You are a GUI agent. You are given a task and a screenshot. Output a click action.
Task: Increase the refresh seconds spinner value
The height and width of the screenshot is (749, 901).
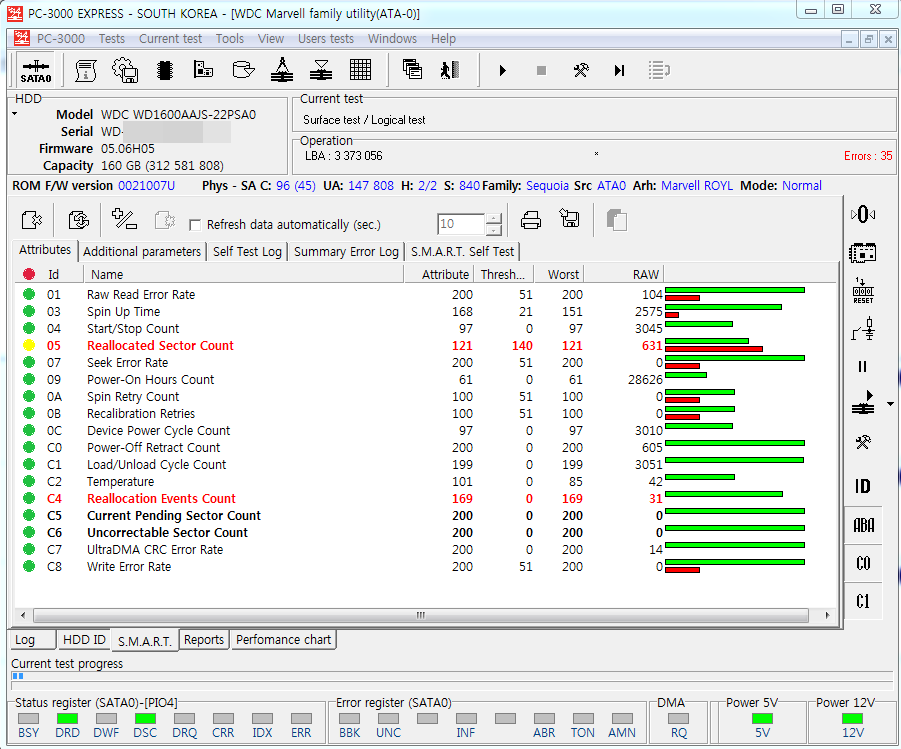pyautogui.click(x=494, y=218)
